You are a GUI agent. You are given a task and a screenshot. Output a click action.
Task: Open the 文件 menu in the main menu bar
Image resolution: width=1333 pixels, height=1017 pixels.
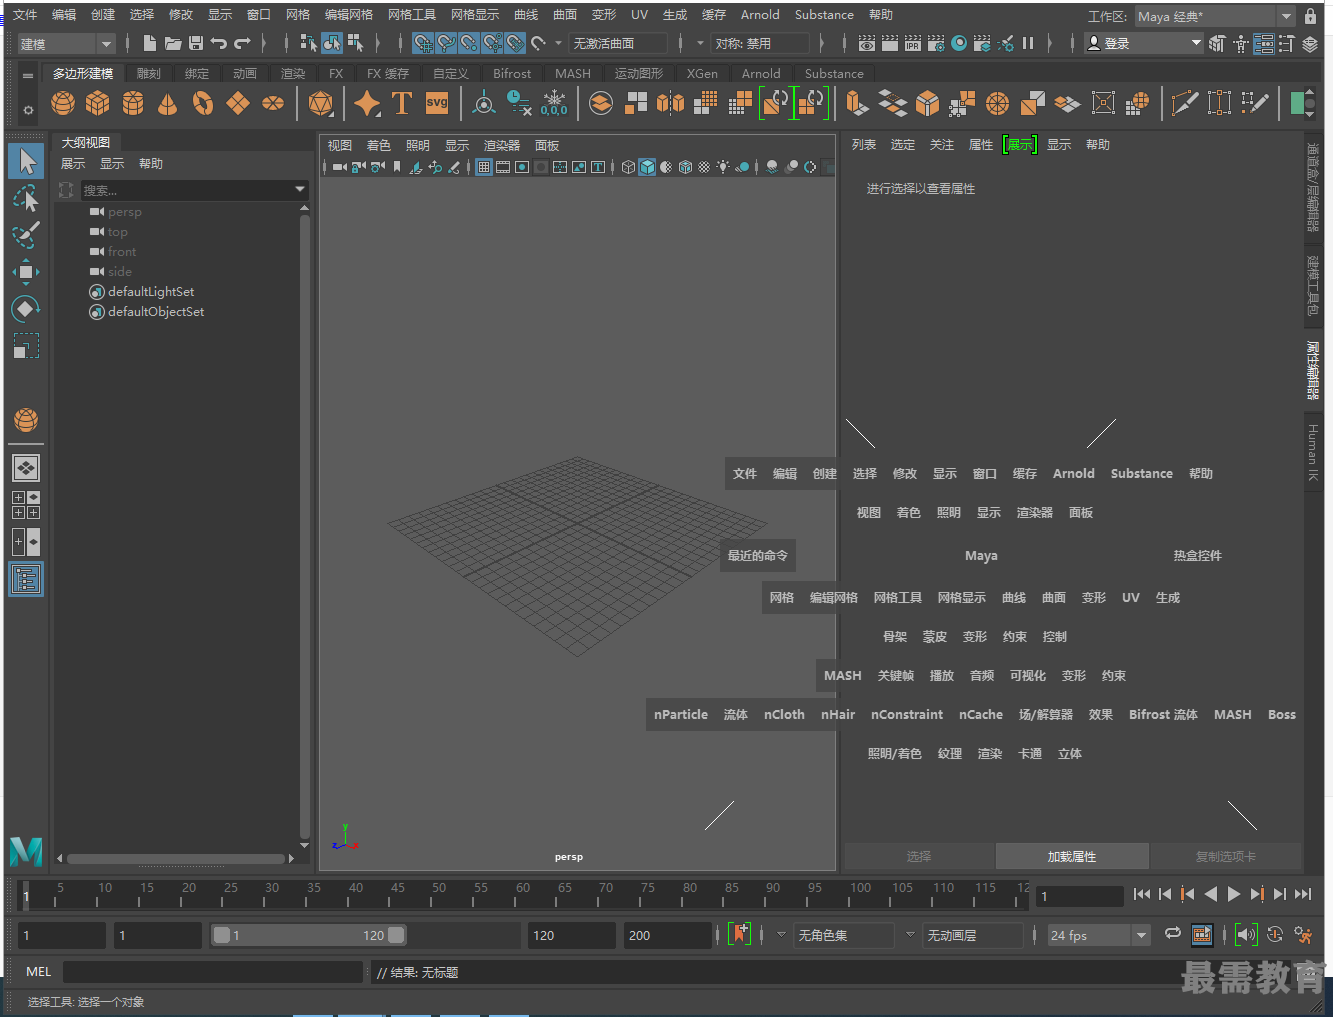[25, 15]
